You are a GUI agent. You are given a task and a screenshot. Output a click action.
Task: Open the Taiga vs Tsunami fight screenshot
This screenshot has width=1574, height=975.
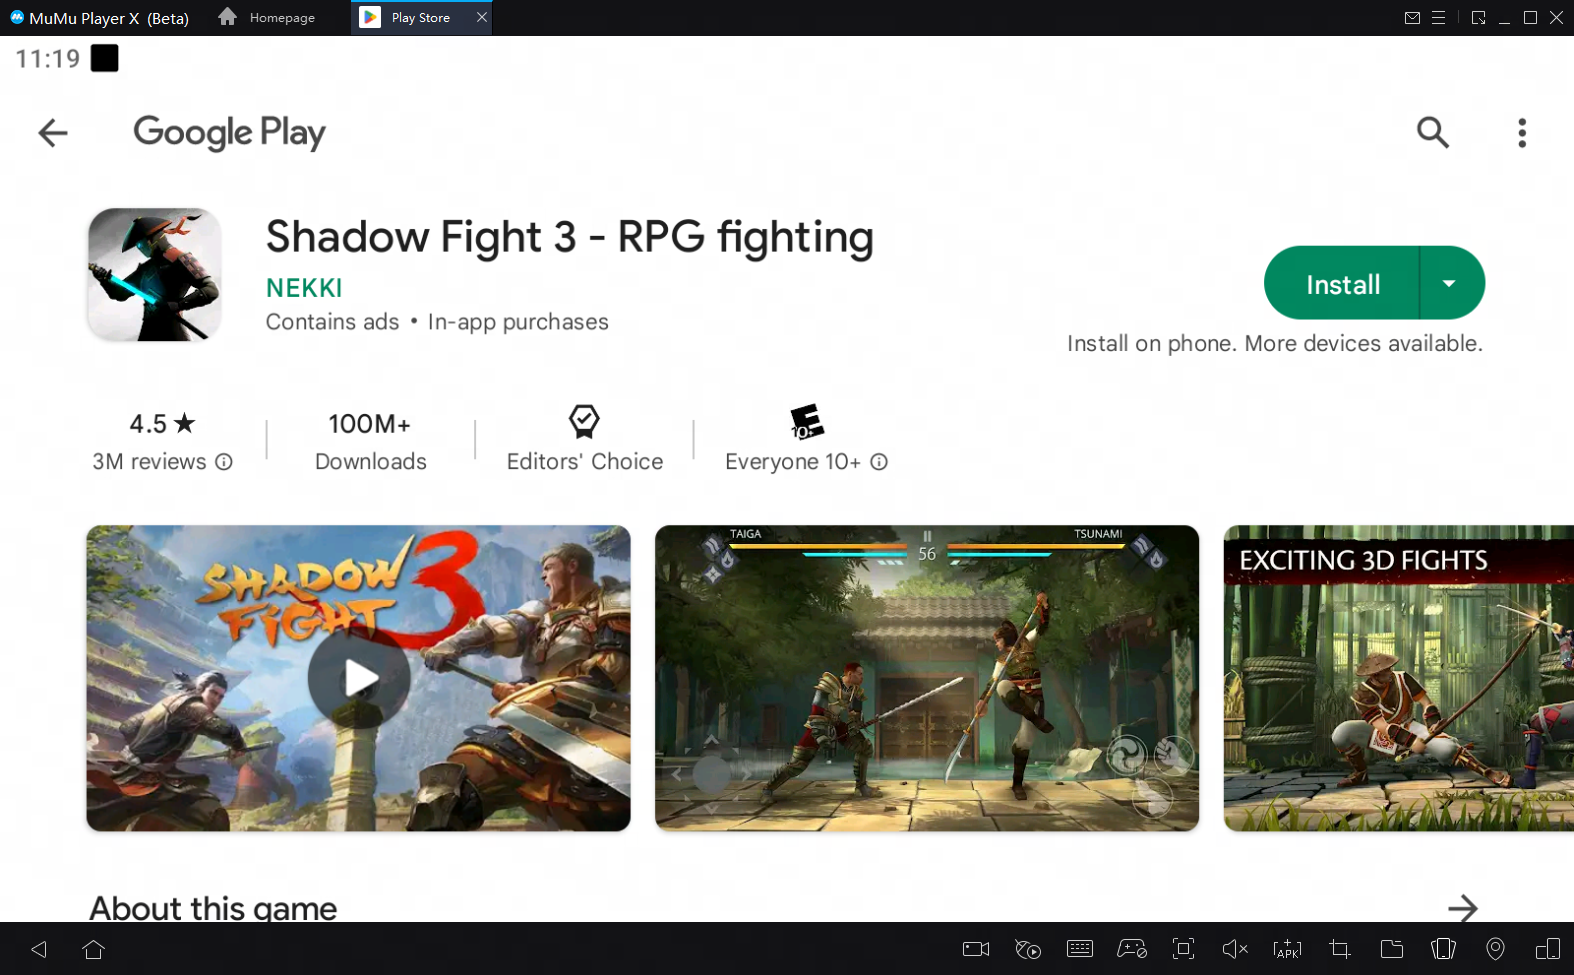point(927,678)
